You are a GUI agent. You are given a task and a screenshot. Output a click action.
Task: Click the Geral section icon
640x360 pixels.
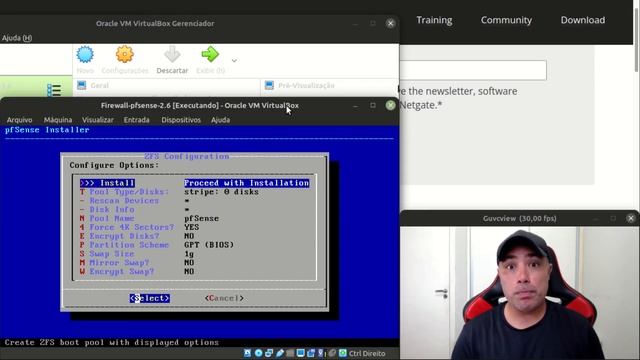pos(82,85)
